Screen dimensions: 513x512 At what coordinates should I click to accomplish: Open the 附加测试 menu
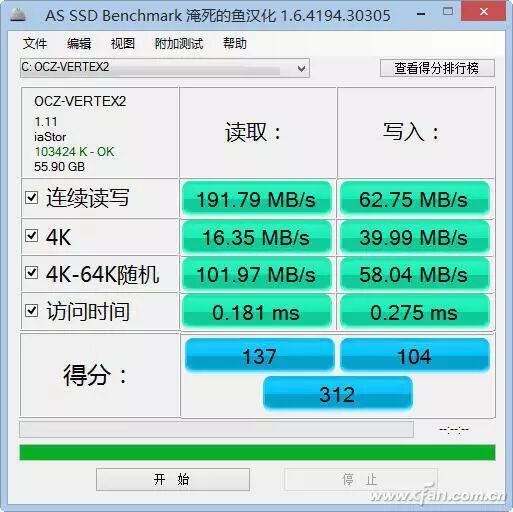179,43
